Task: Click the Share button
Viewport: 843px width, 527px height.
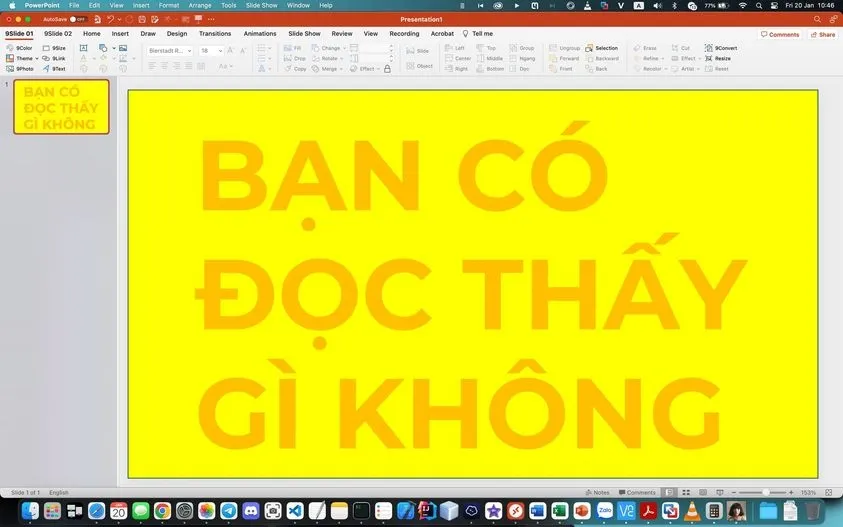Action: (x=822, y=34)
